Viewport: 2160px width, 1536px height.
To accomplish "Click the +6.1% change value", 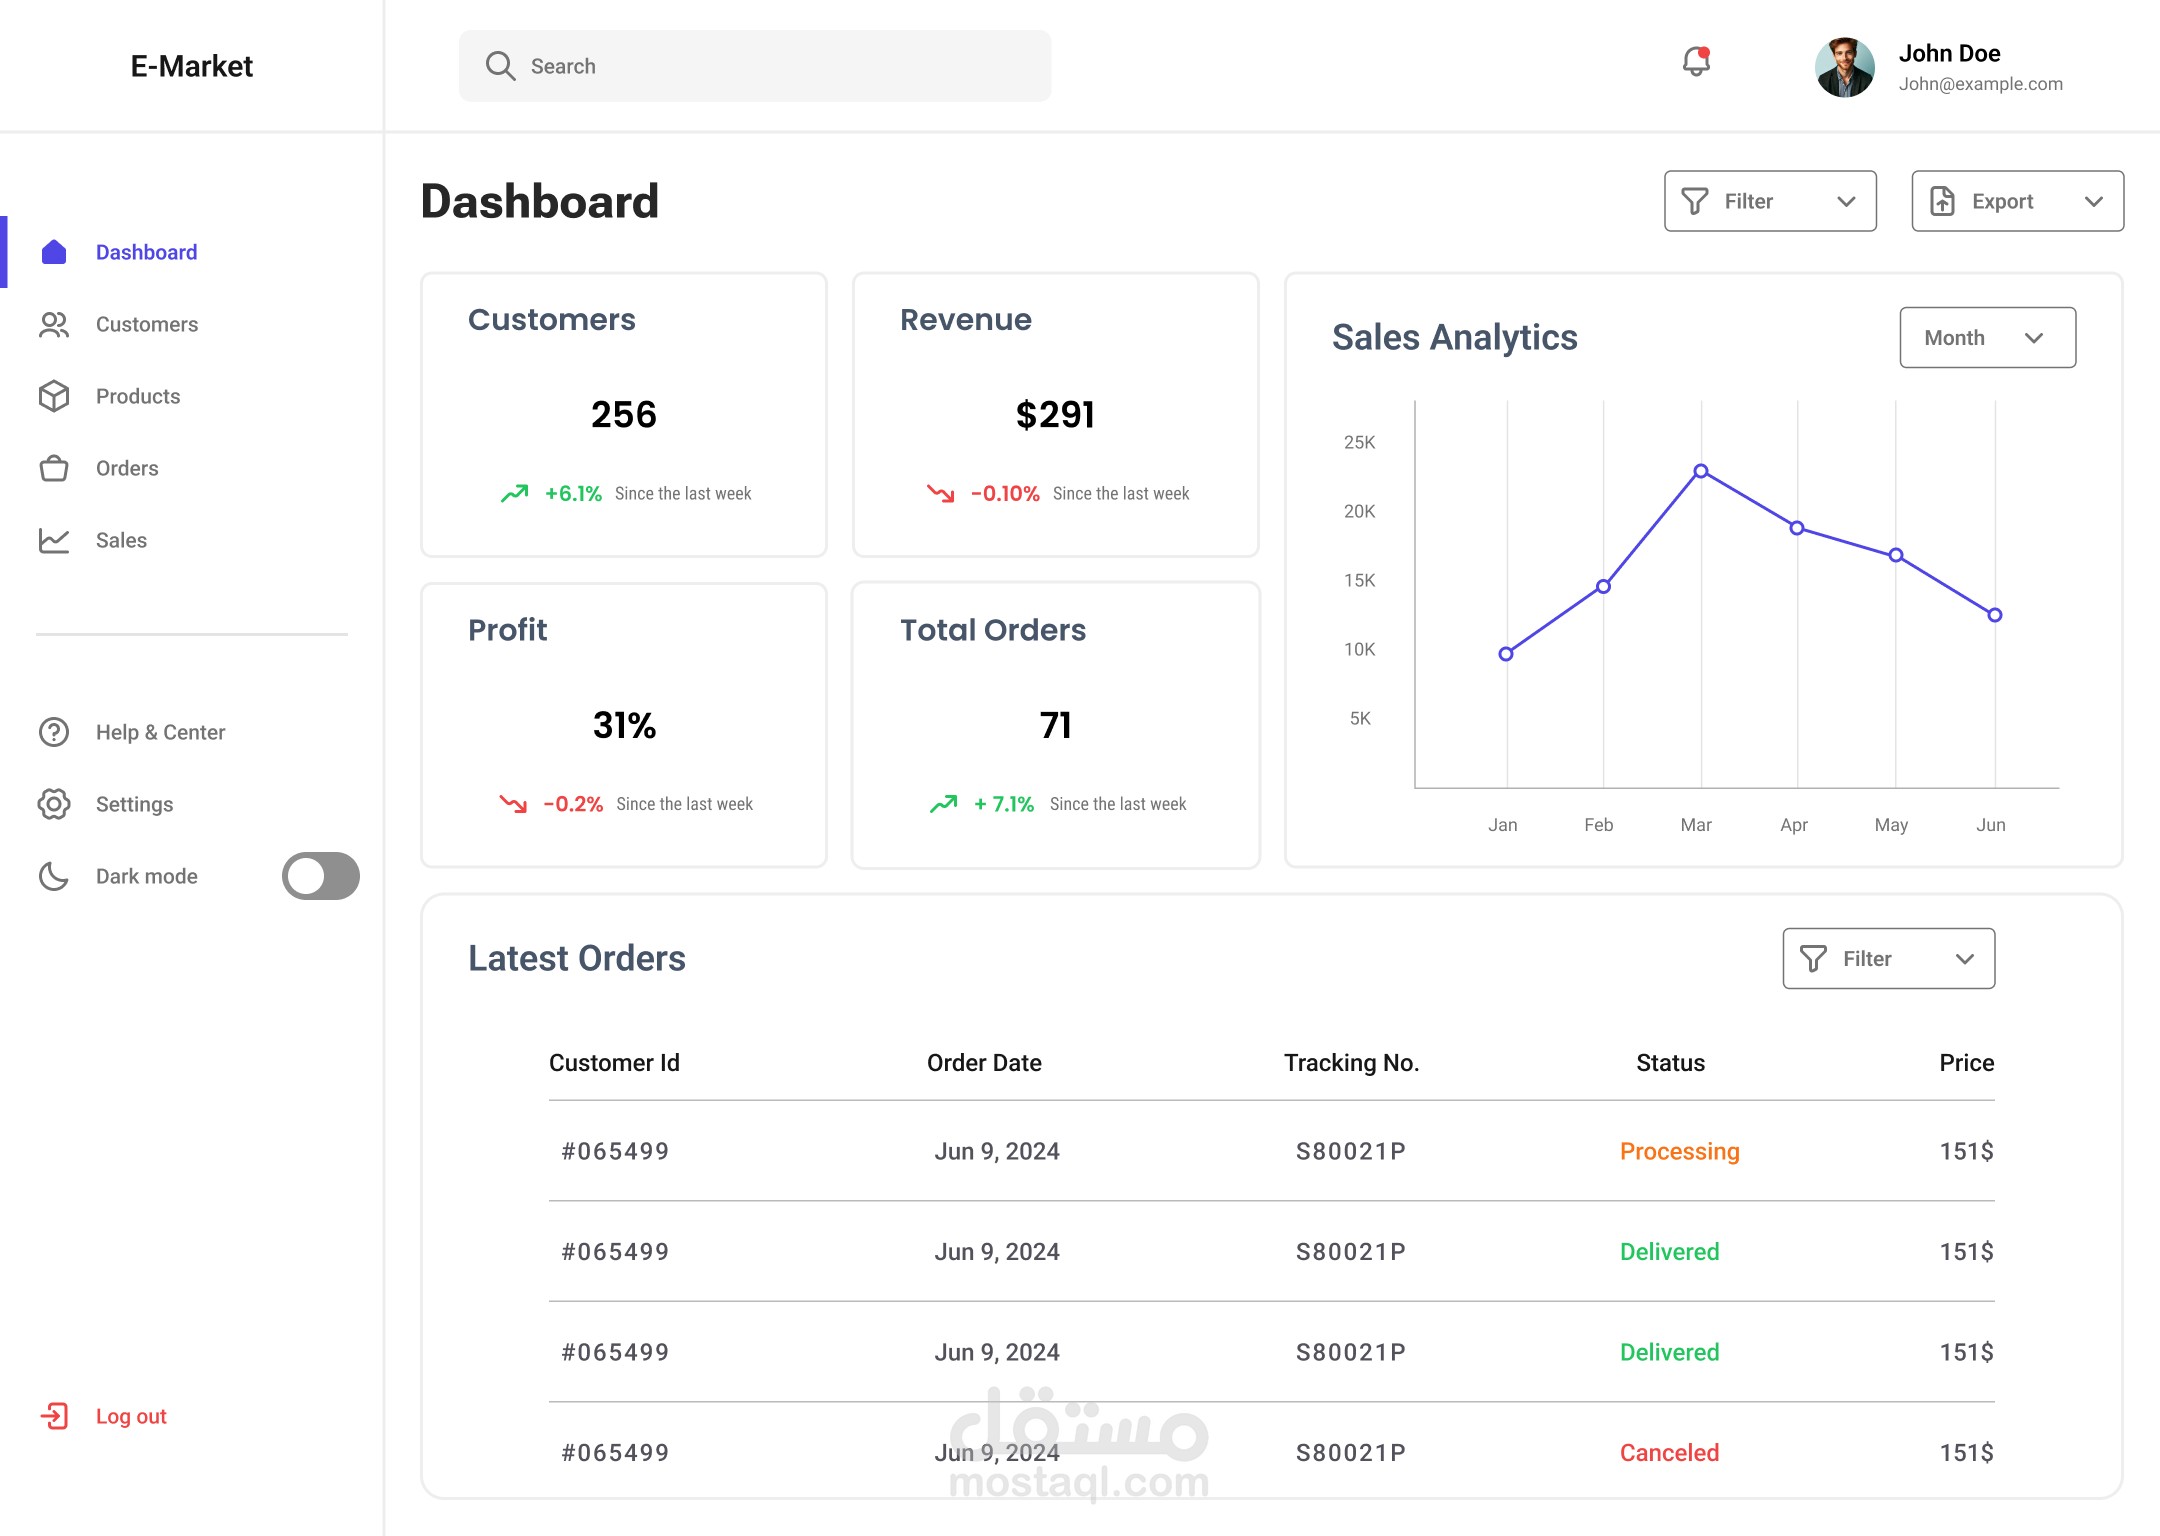I will [573, 493].
